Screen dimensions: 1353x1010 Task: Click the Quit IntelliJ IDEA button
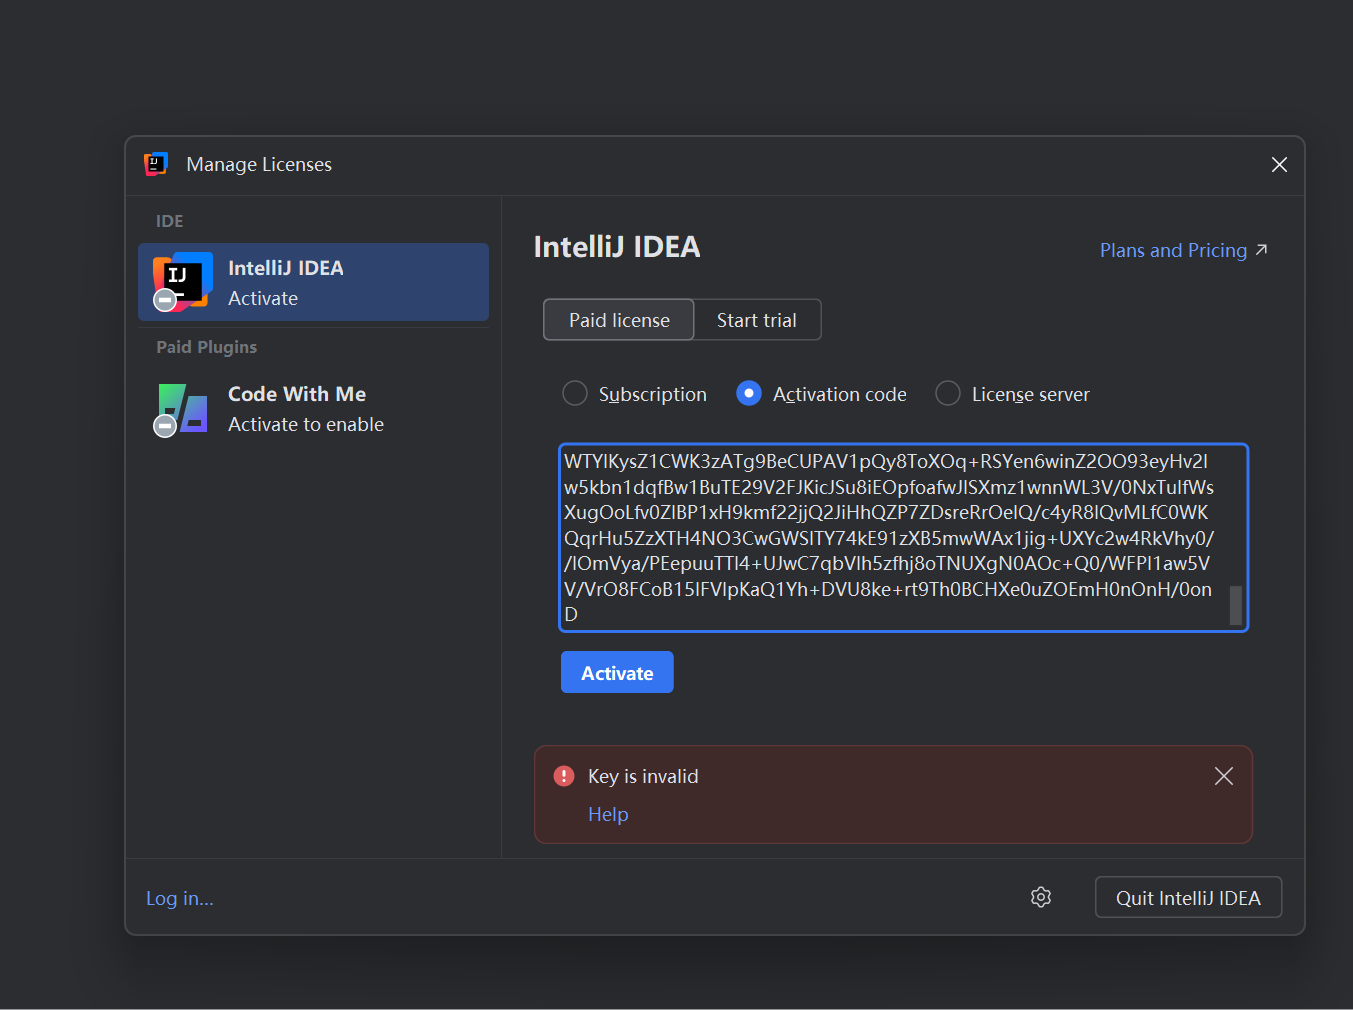[1188, 897]
